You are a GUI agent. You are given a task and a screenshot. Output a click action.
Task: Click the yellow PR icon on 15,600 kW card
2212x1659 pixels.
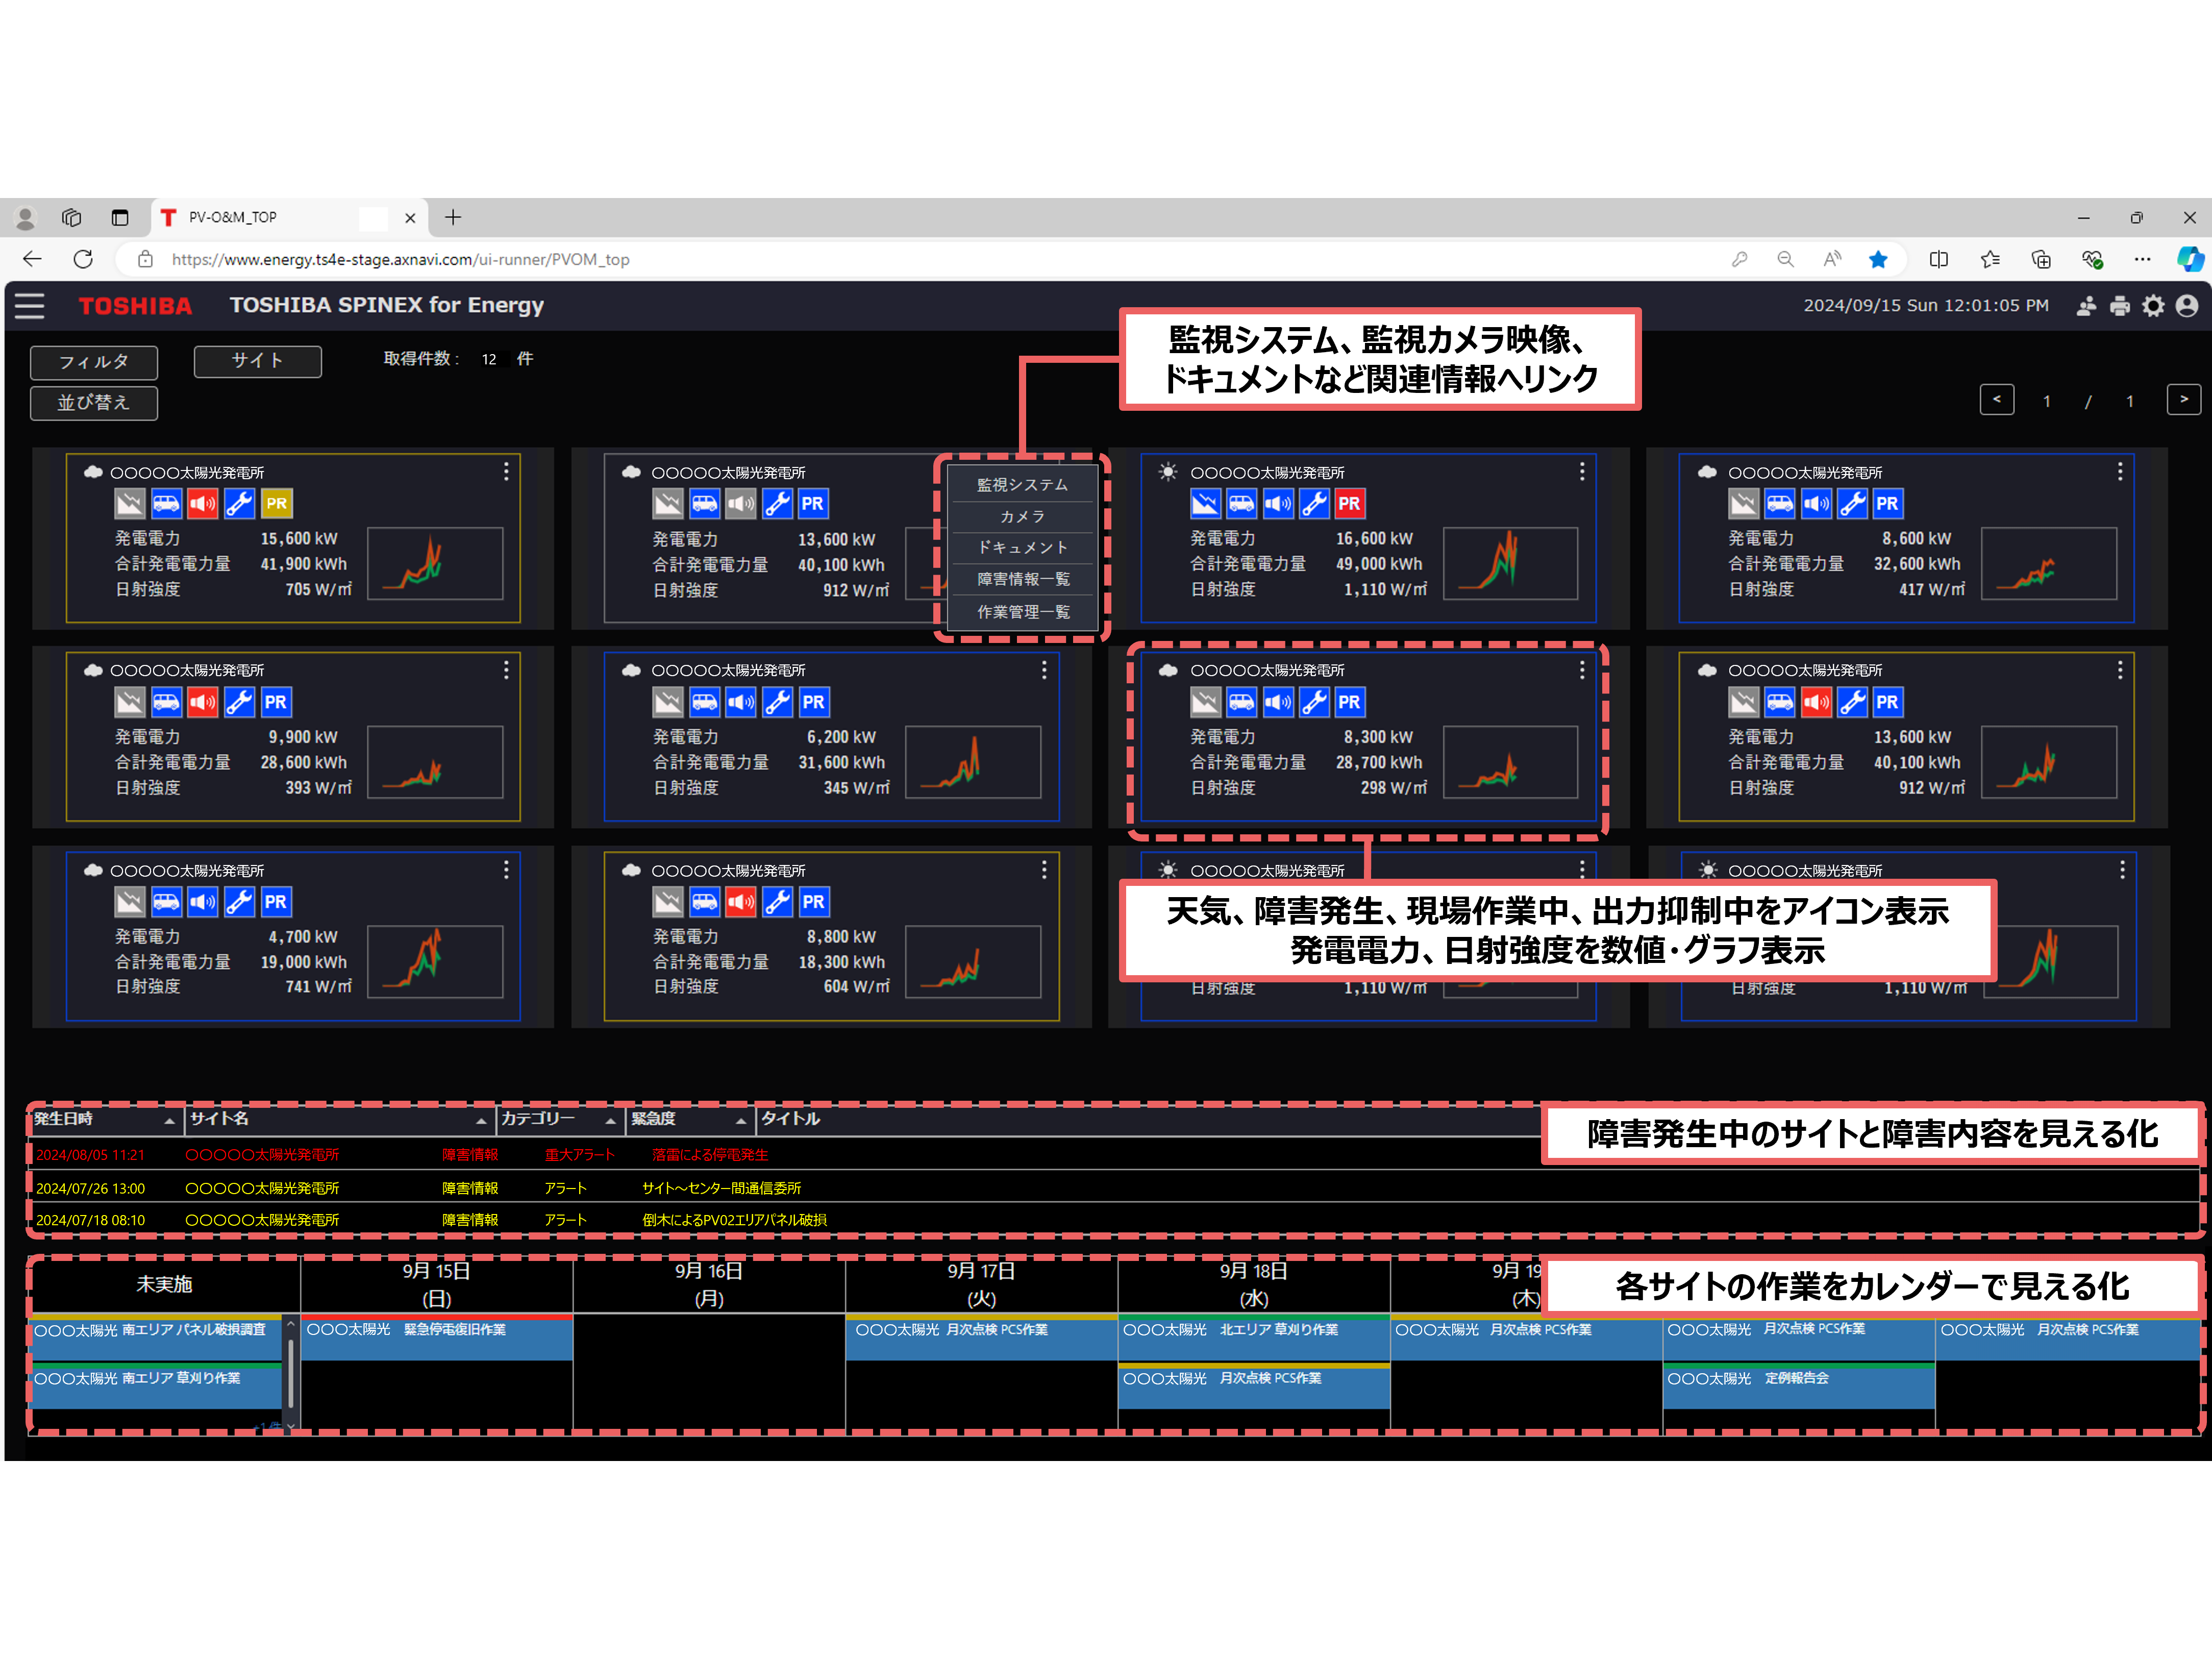coord(276,504)
